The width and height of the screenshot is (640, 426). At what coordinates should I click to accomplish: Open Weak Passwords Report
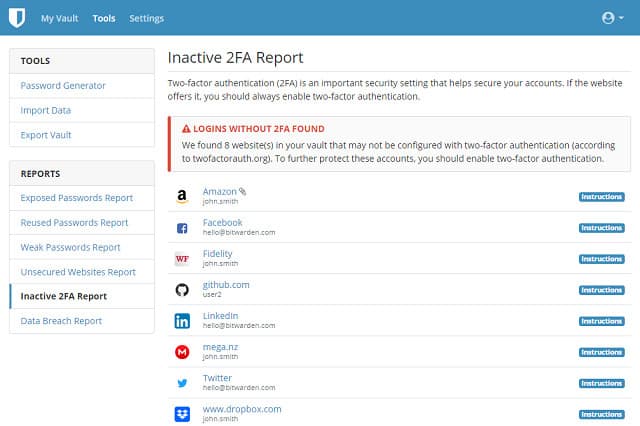pyautogui.click(x=82, y=247)
